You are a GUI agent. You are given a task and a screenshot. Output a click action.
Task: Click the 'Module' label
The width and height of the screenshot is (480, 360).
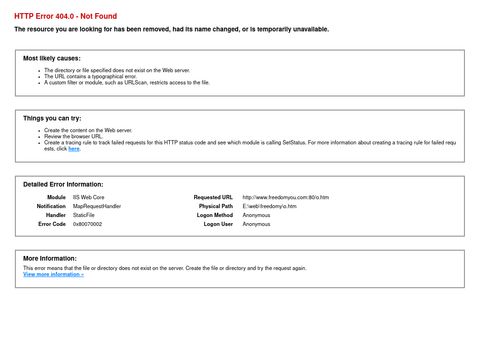click(x=56, y=197)
